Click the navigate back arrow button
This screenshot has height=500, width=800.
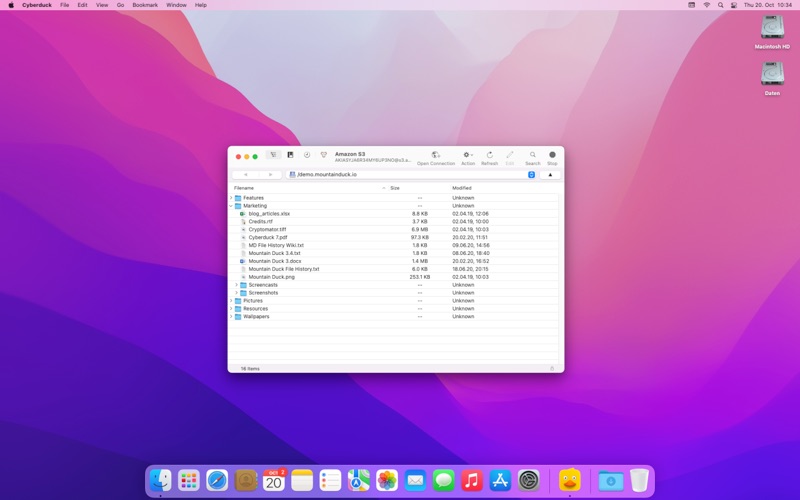[246, 175]
